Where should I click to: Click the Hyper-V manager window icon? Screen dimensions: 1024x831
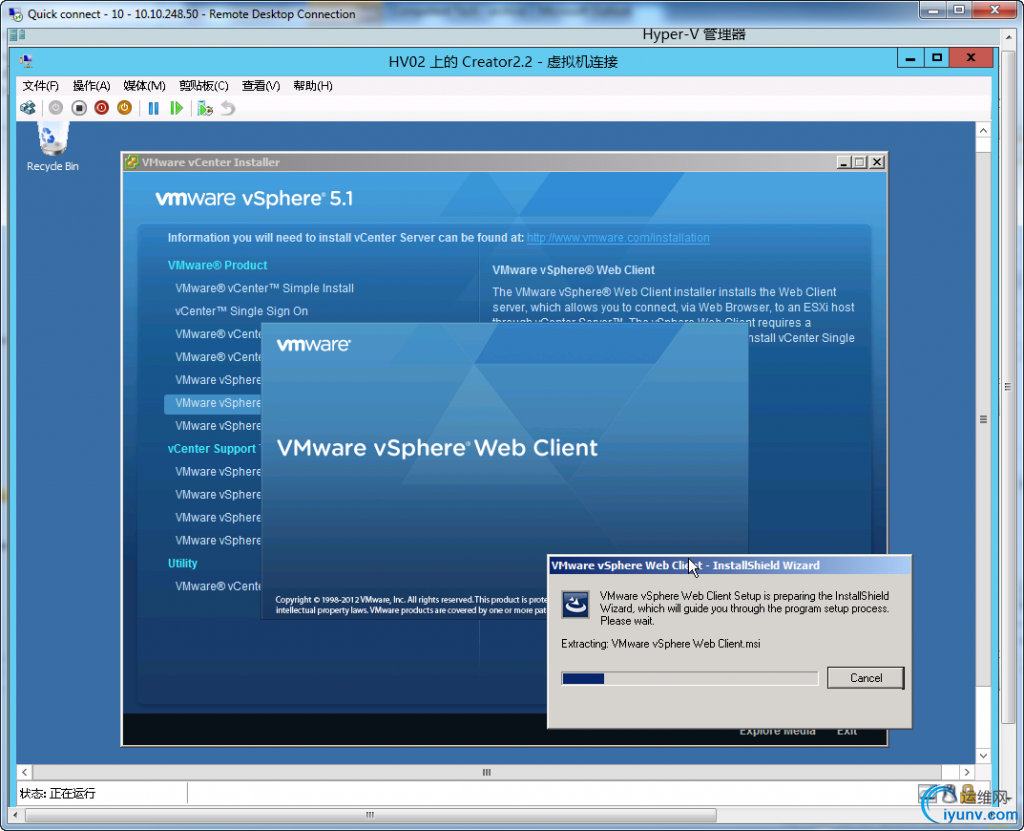[18, 35]
